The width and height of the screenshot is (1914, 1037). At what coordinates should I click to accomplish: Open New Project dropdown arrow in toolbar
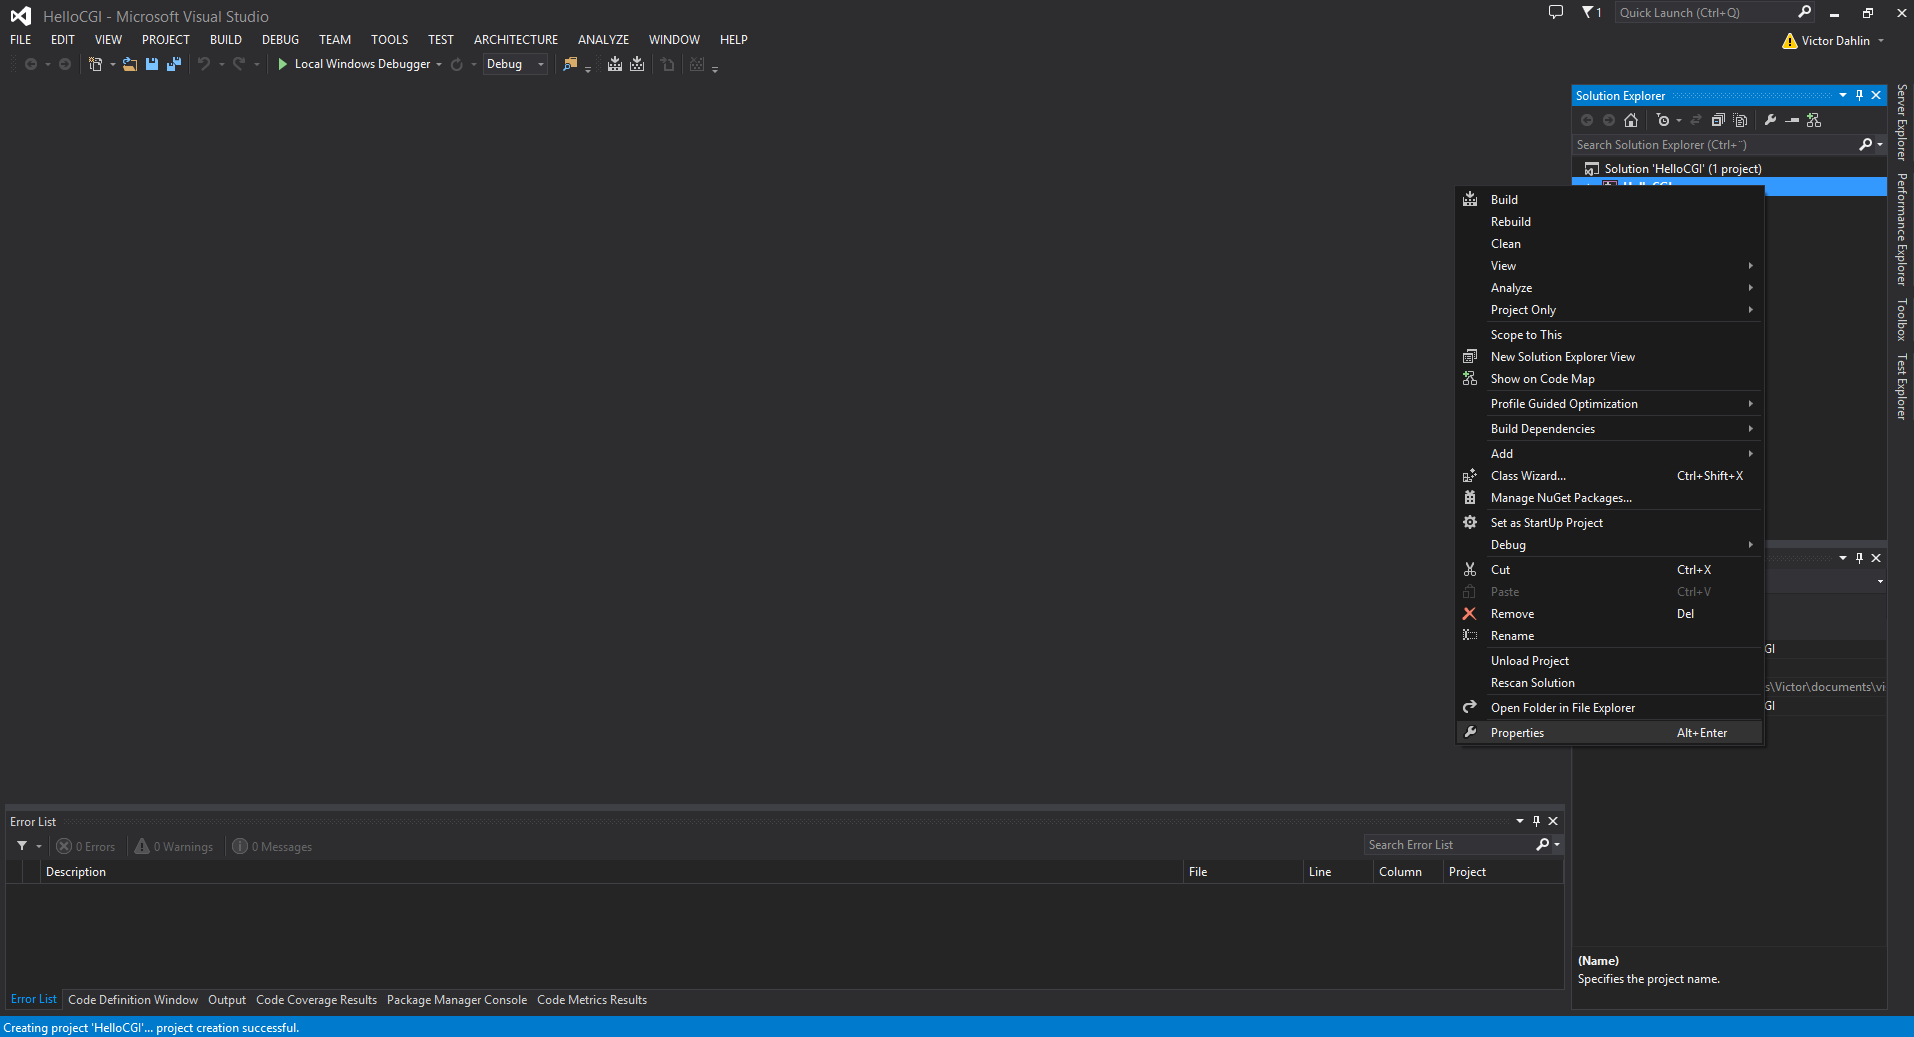point(112,64)
